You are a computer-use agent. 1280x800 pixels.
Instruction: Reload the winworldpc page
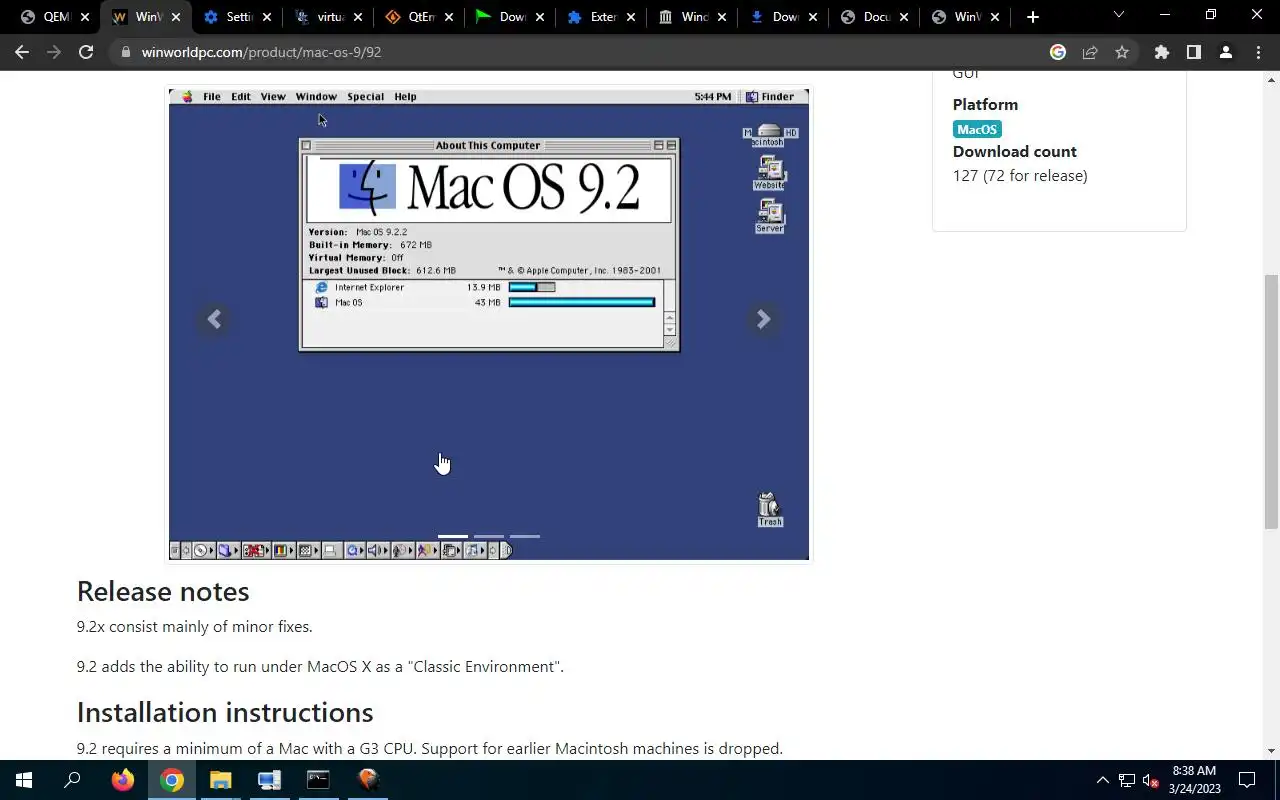coord(86,52)
